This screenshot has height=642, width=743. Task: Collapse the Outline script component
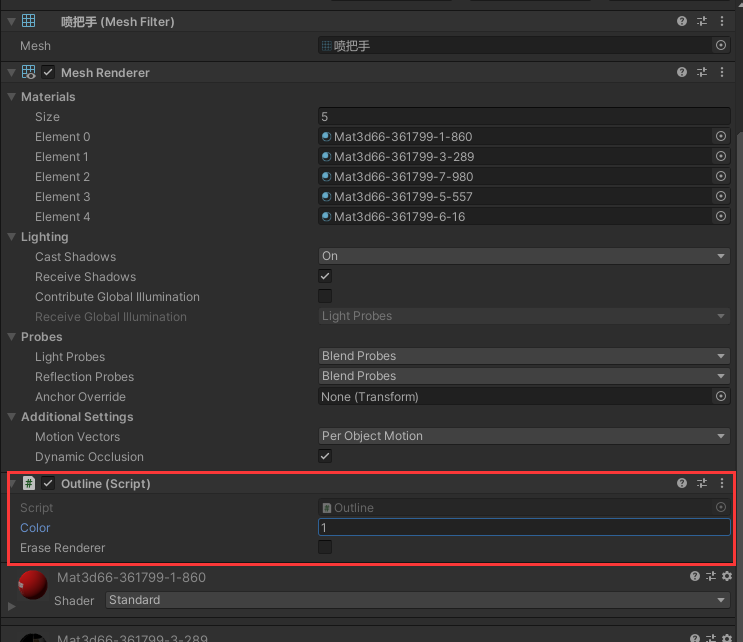(13, 484)
